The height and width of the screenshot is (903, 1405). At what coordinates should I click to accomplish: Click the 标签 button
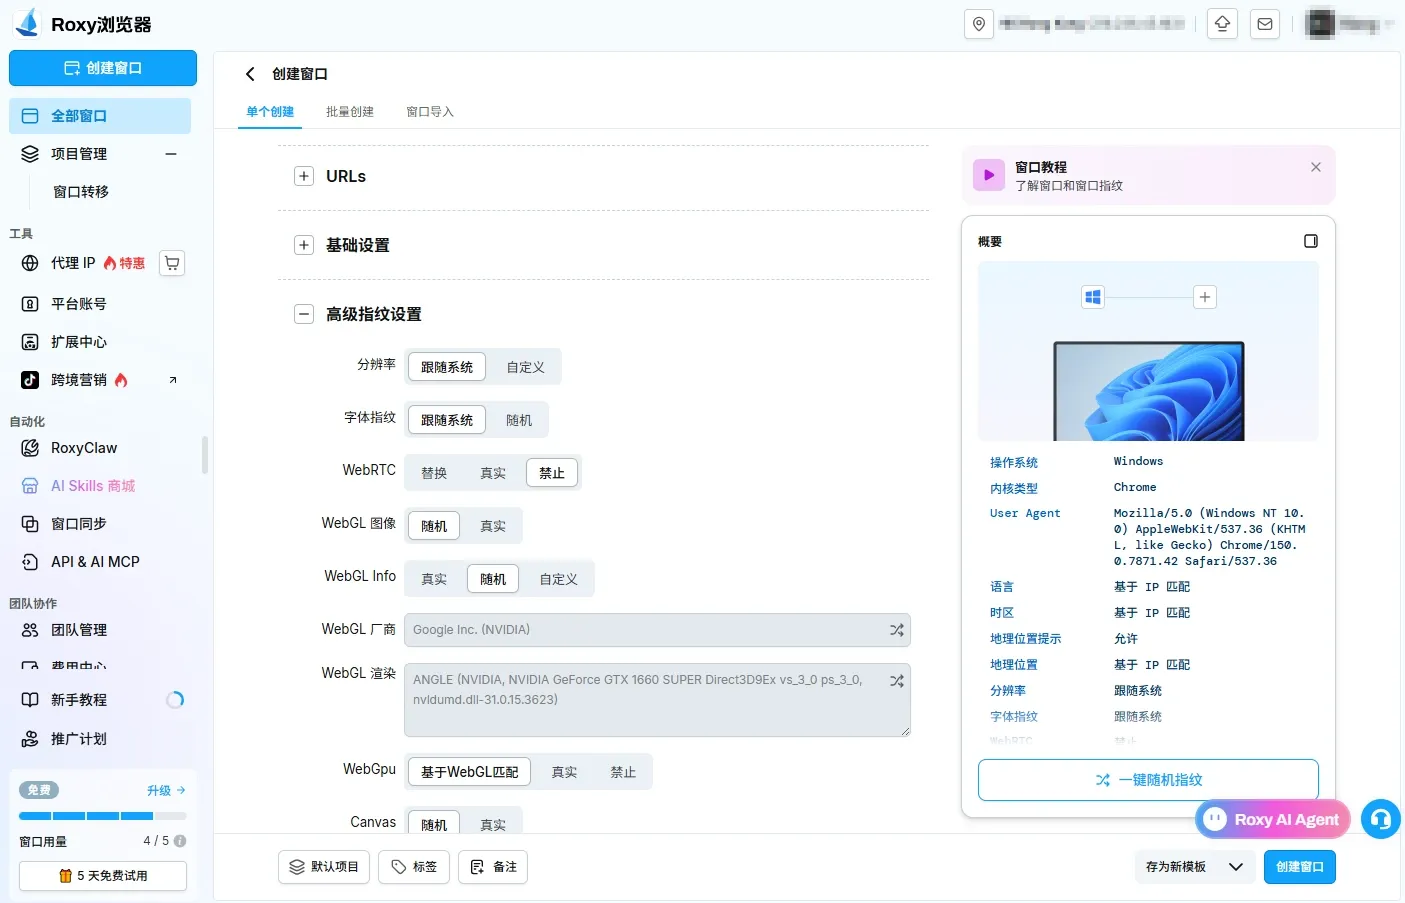tap(414, 867)
